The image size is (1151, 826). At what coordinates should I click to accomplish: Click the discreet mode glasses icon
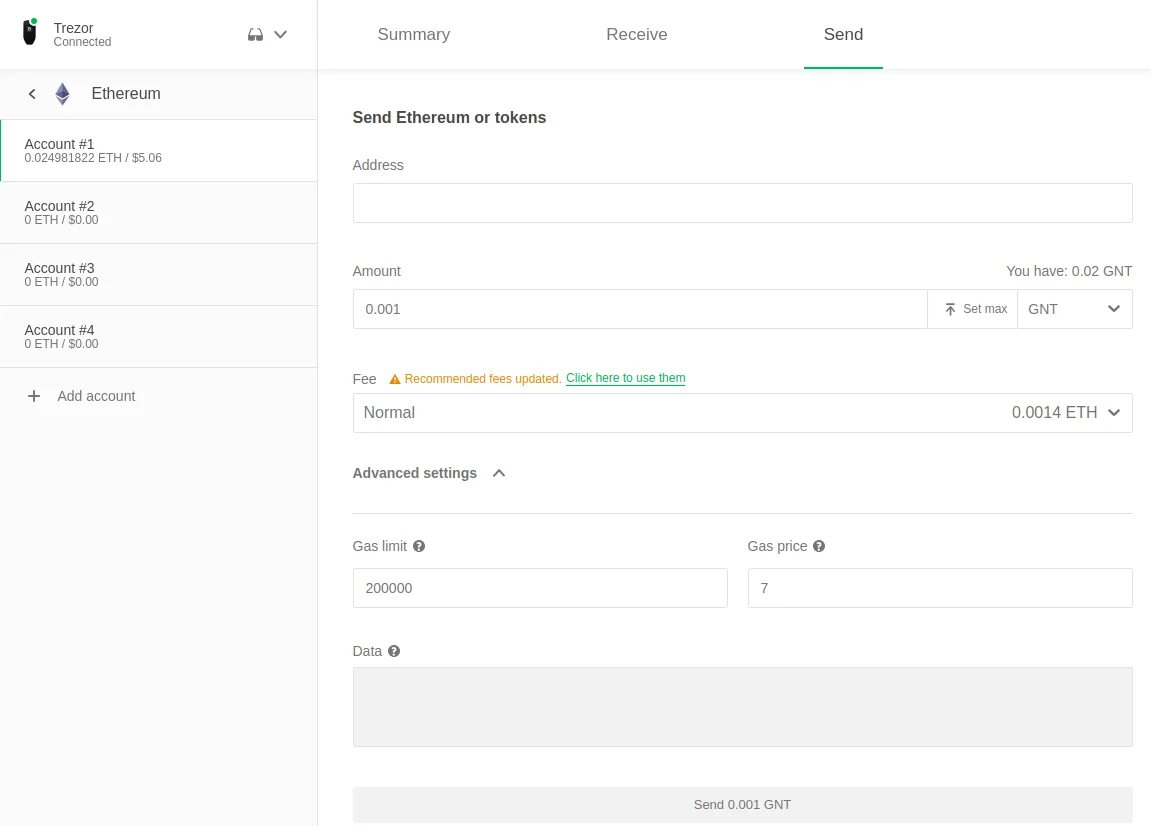coord(256,34)
